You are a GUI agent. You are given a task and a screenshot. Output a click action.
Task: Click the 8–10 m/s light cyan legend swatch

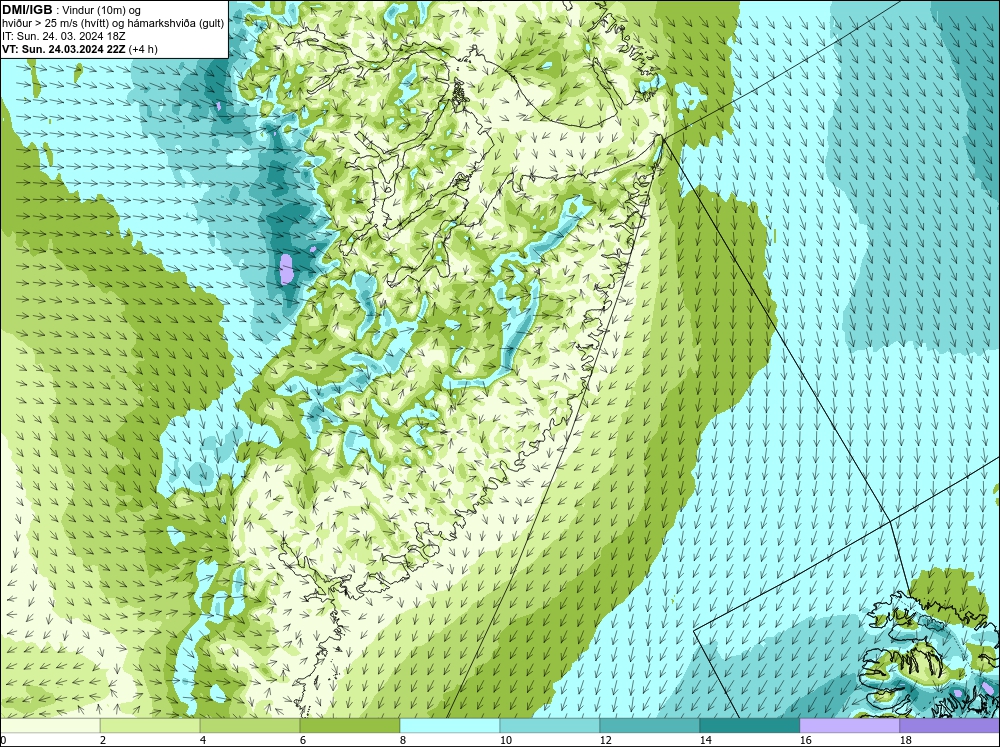click(x=450, y=725)
